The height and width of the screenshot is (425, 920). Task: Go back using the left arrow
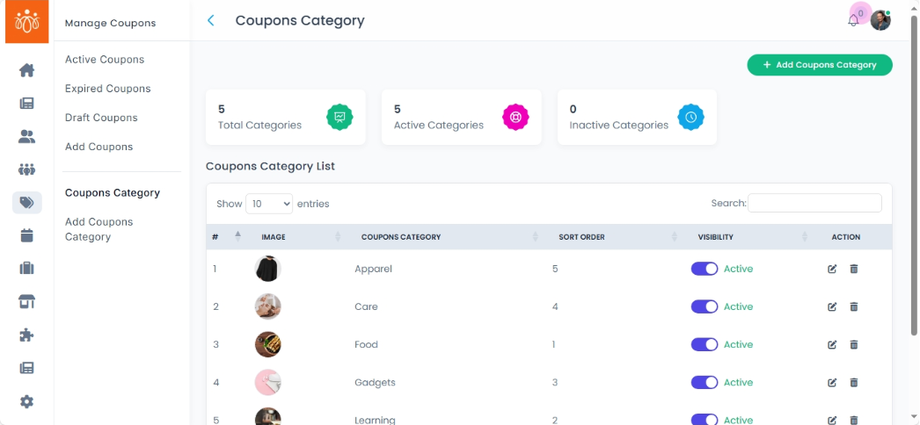(211, 20)
